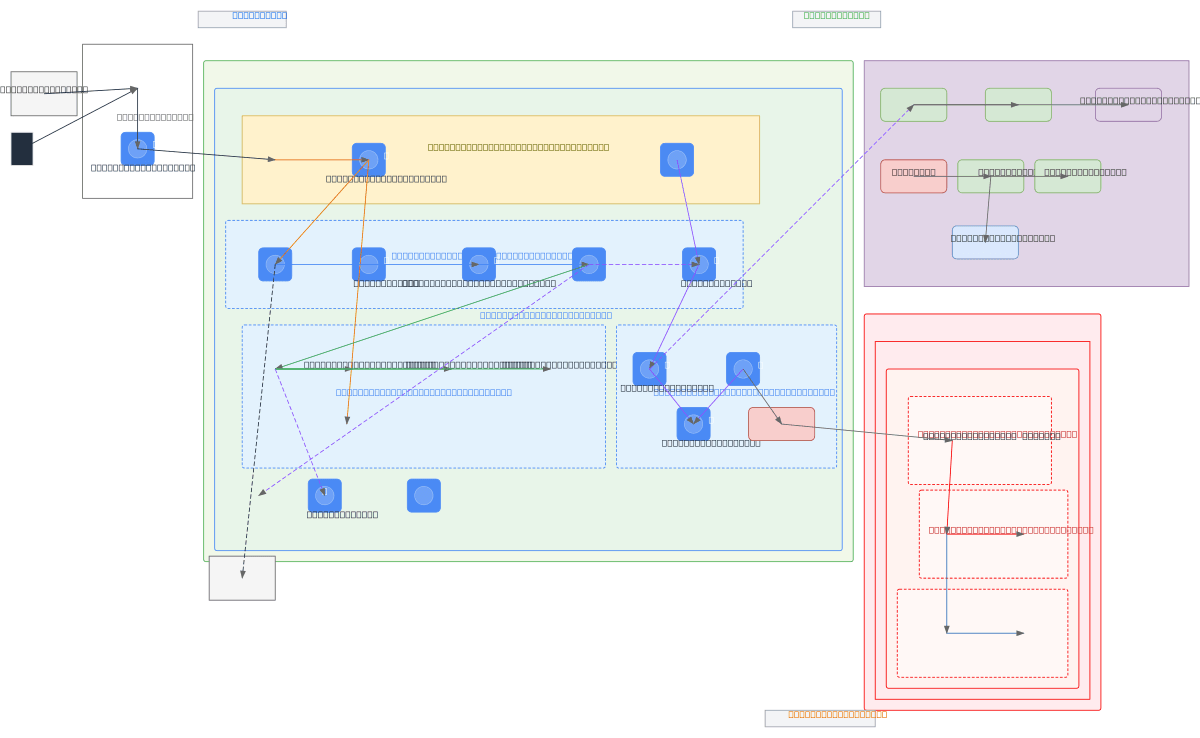Click the pink rounded box in the green area
Viewport: 1200px width, 738px height.
tap(781, 424)
